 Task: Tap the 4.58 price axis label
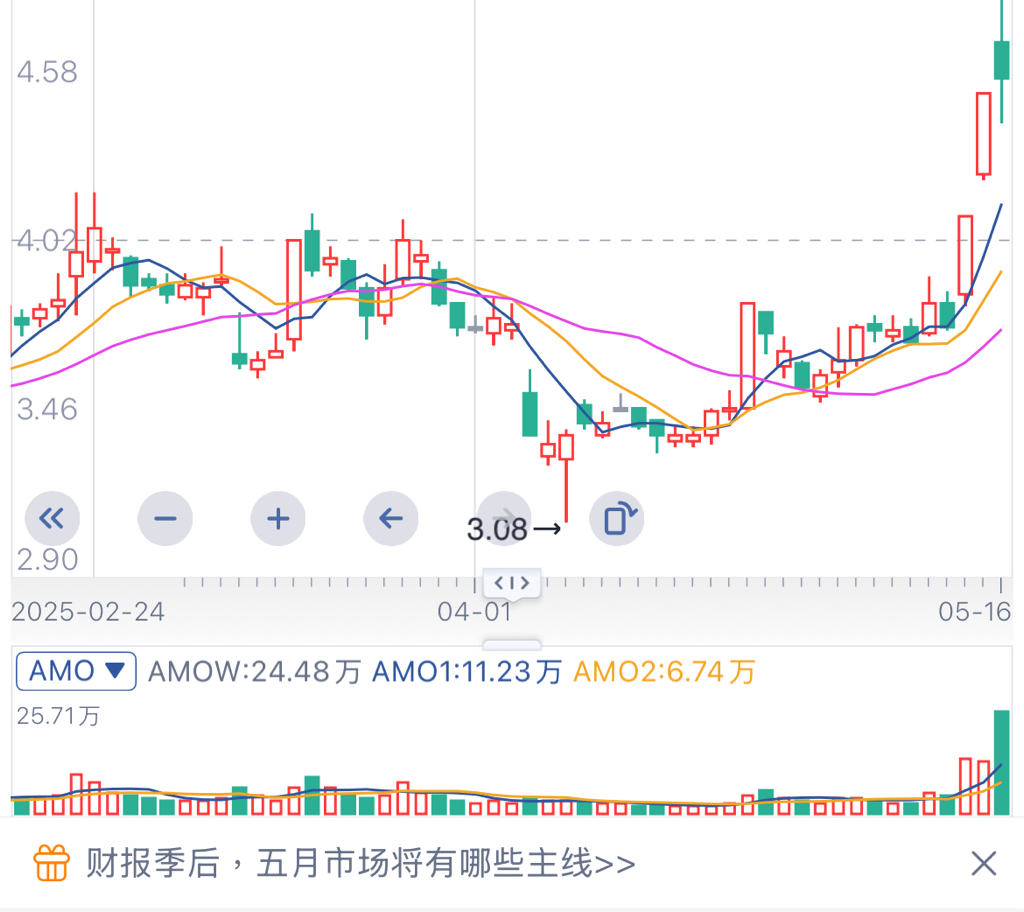47,72
